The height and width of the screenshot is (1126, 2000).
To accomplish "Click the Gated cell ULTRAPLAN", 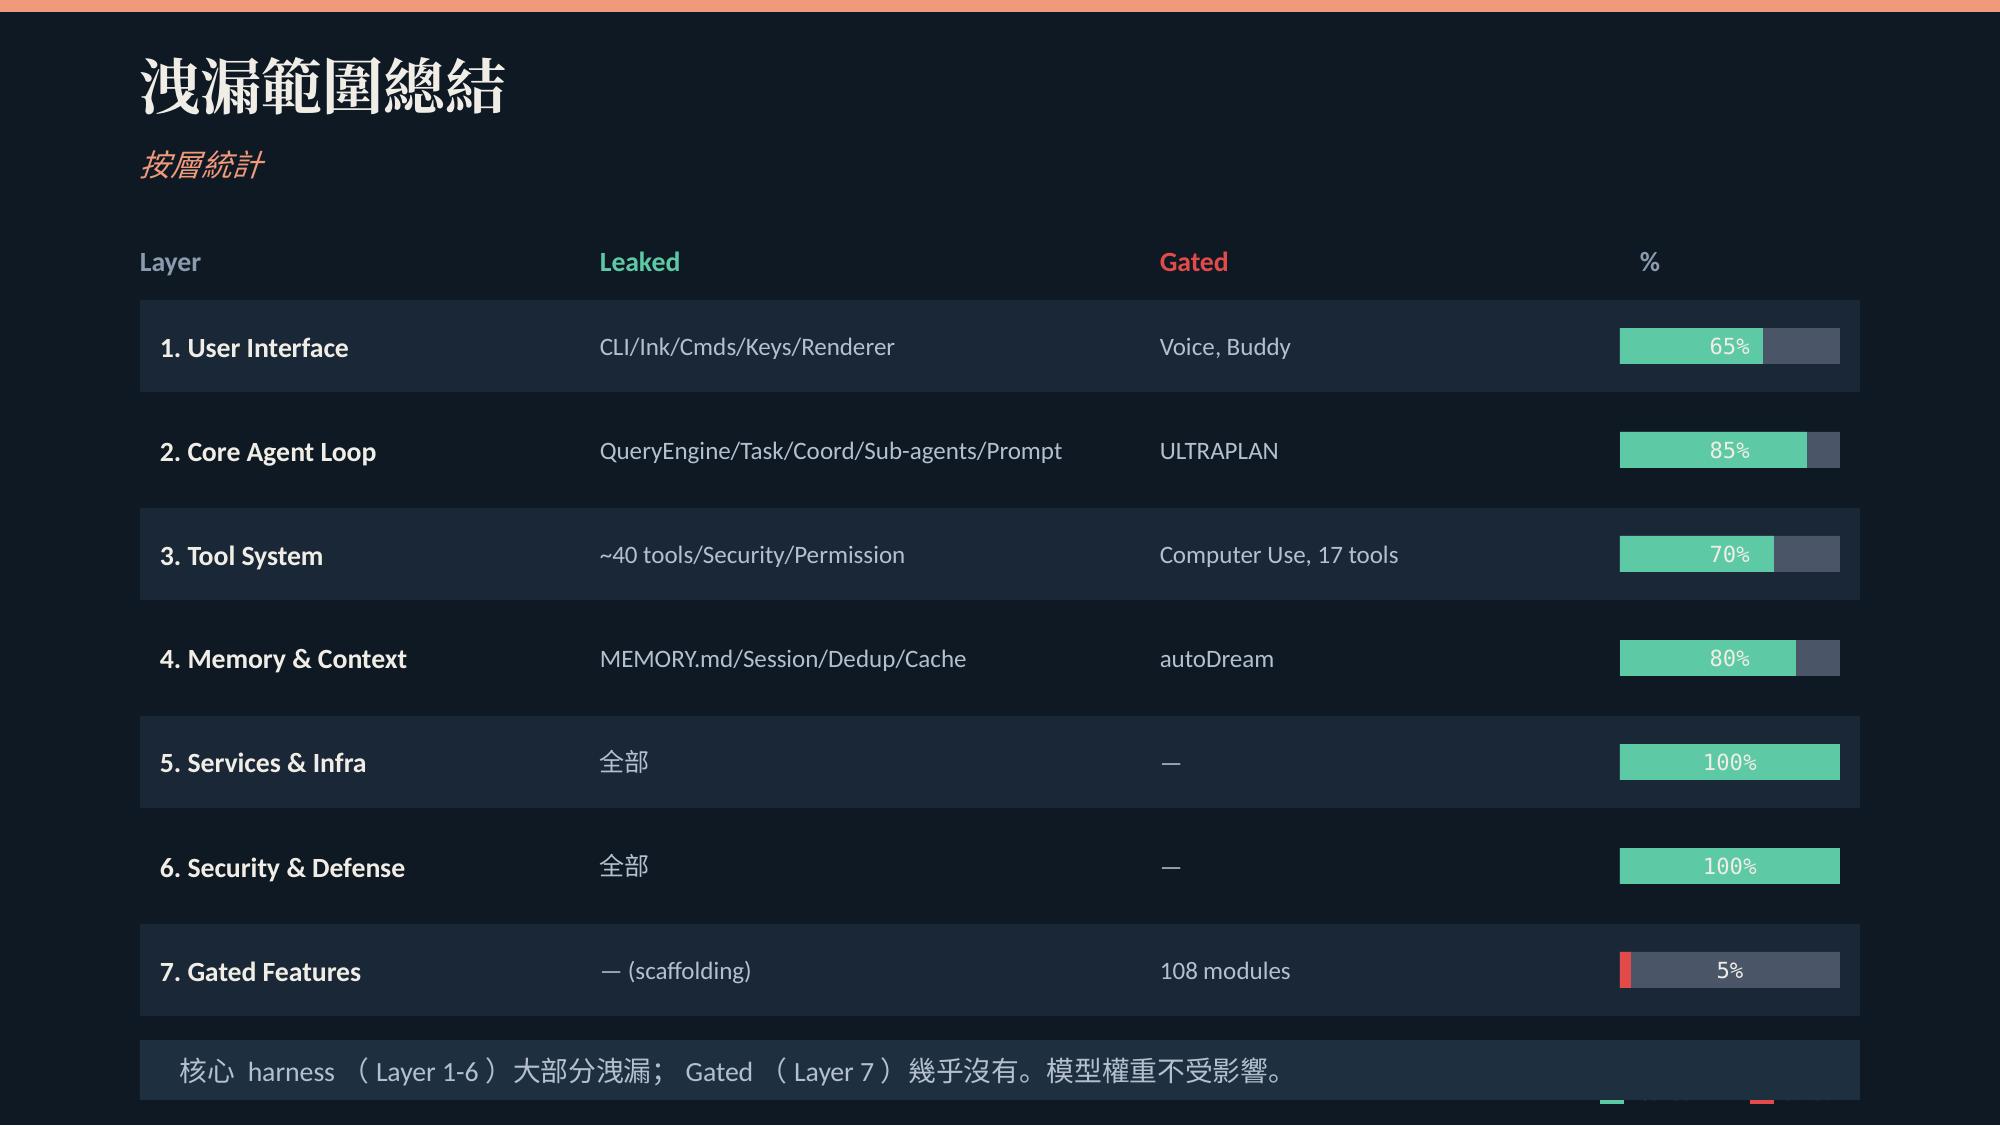I will [x=1219, y=451].
